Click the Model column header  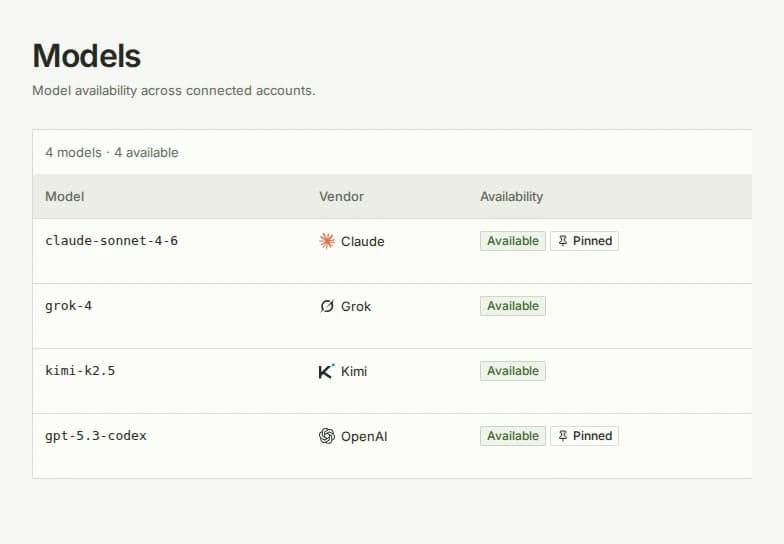coord(65,196)
